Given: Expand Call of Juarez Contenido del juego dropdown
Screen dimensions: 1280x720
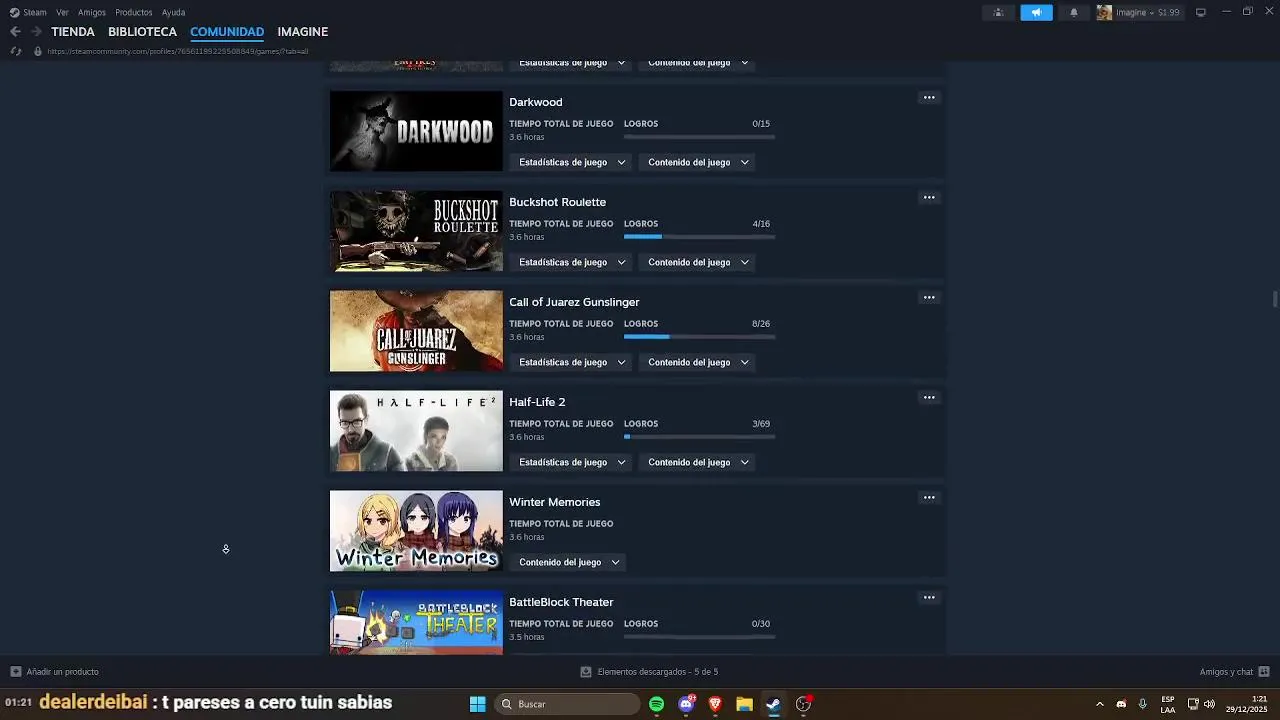Looking at the screenshot, I should click(x=698, y=362).
